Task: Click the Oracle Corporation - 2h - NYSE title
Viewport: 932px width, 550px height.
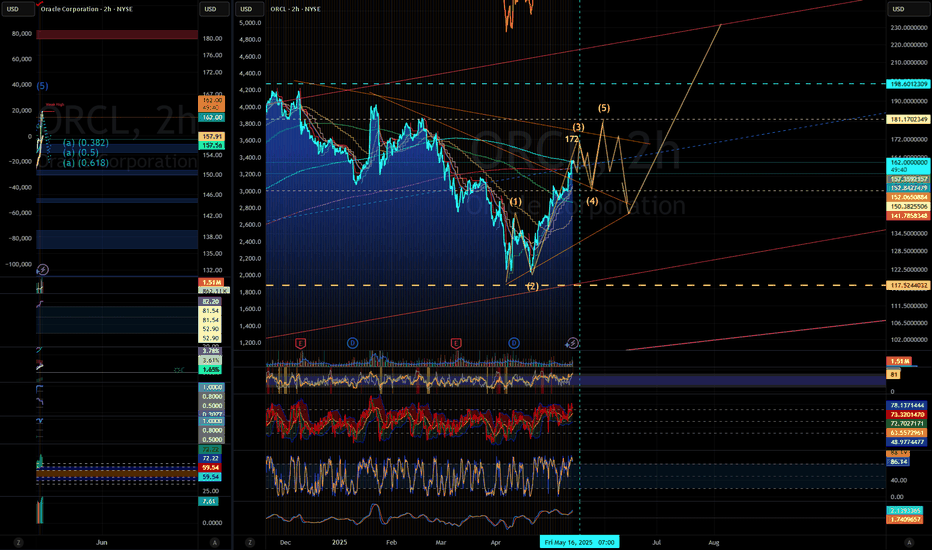Action: (86, 9)
